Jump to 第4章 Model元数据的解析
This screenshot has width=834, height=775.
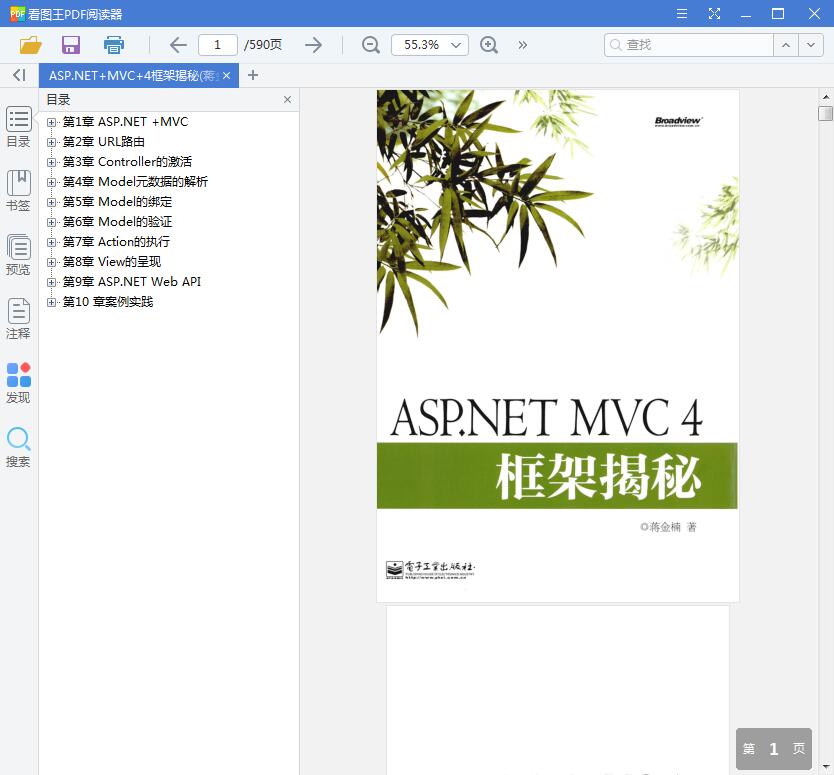click(x=135, y=182)
